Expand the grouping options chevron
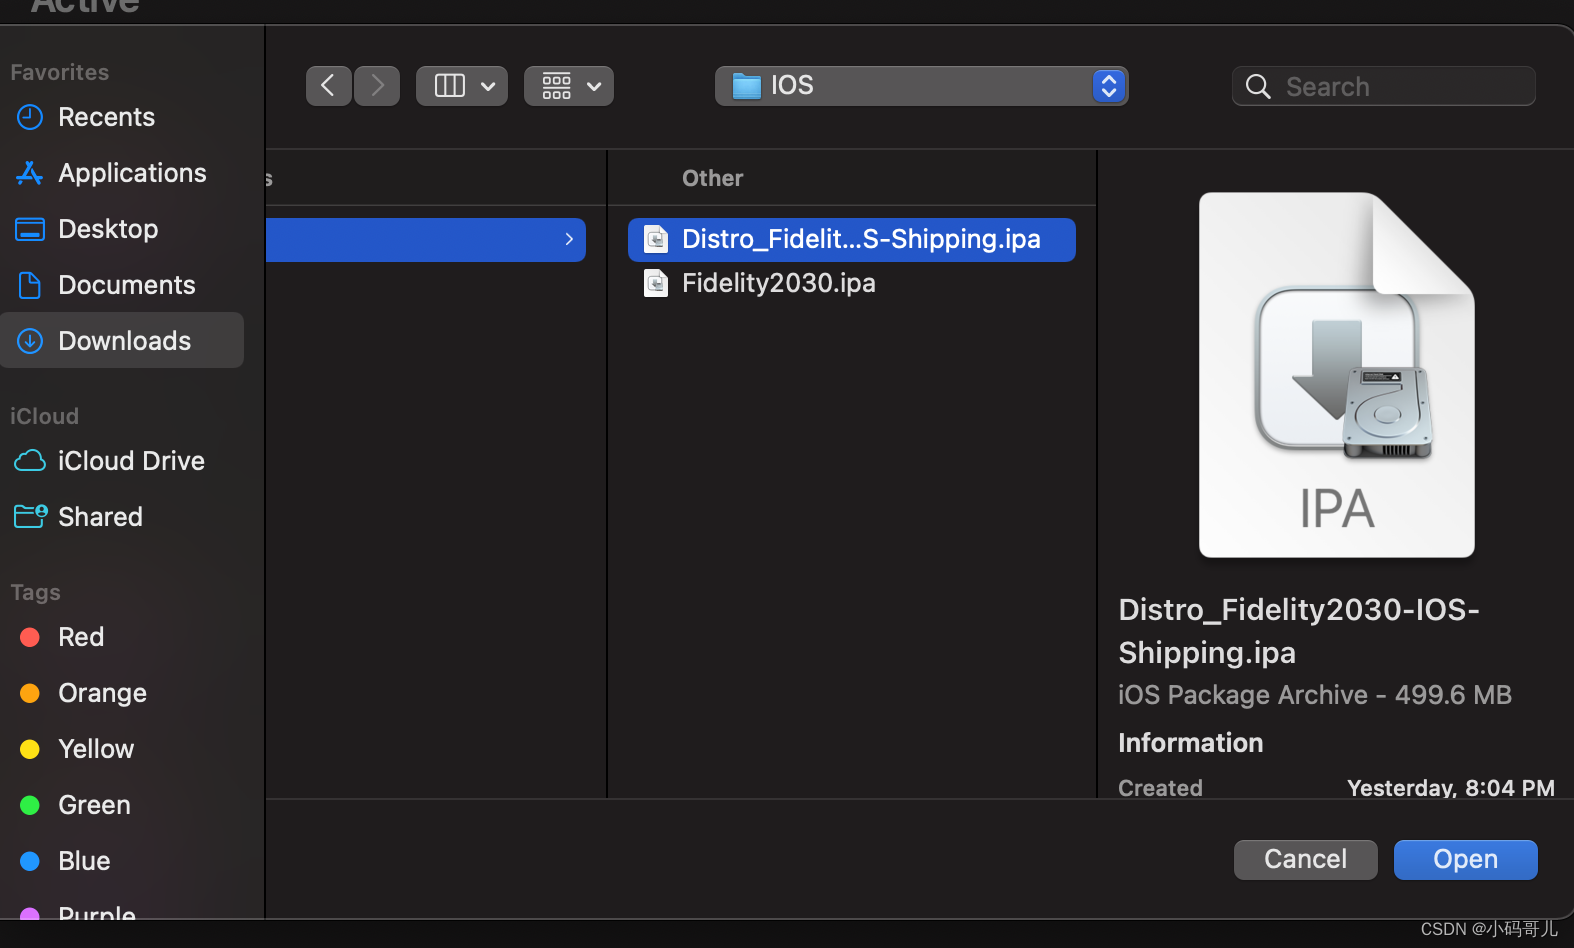The width and height of the screenshot is (1574, 948). tap(594, 86)
